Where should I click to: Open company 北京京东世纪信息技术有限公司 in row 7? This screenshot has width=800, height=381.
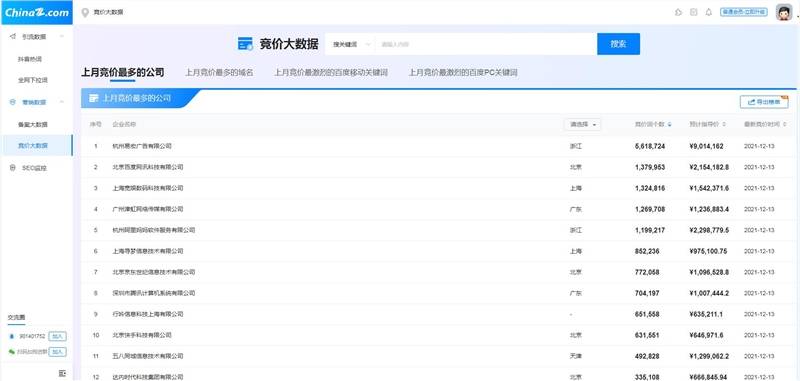(x=154, y=272)
